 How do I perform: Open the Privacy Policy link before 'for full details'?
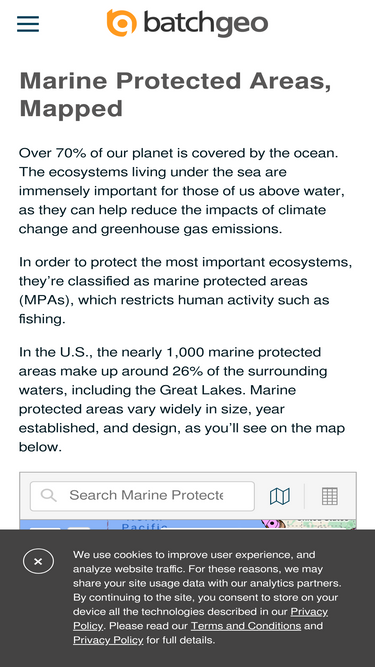(108, 640)
